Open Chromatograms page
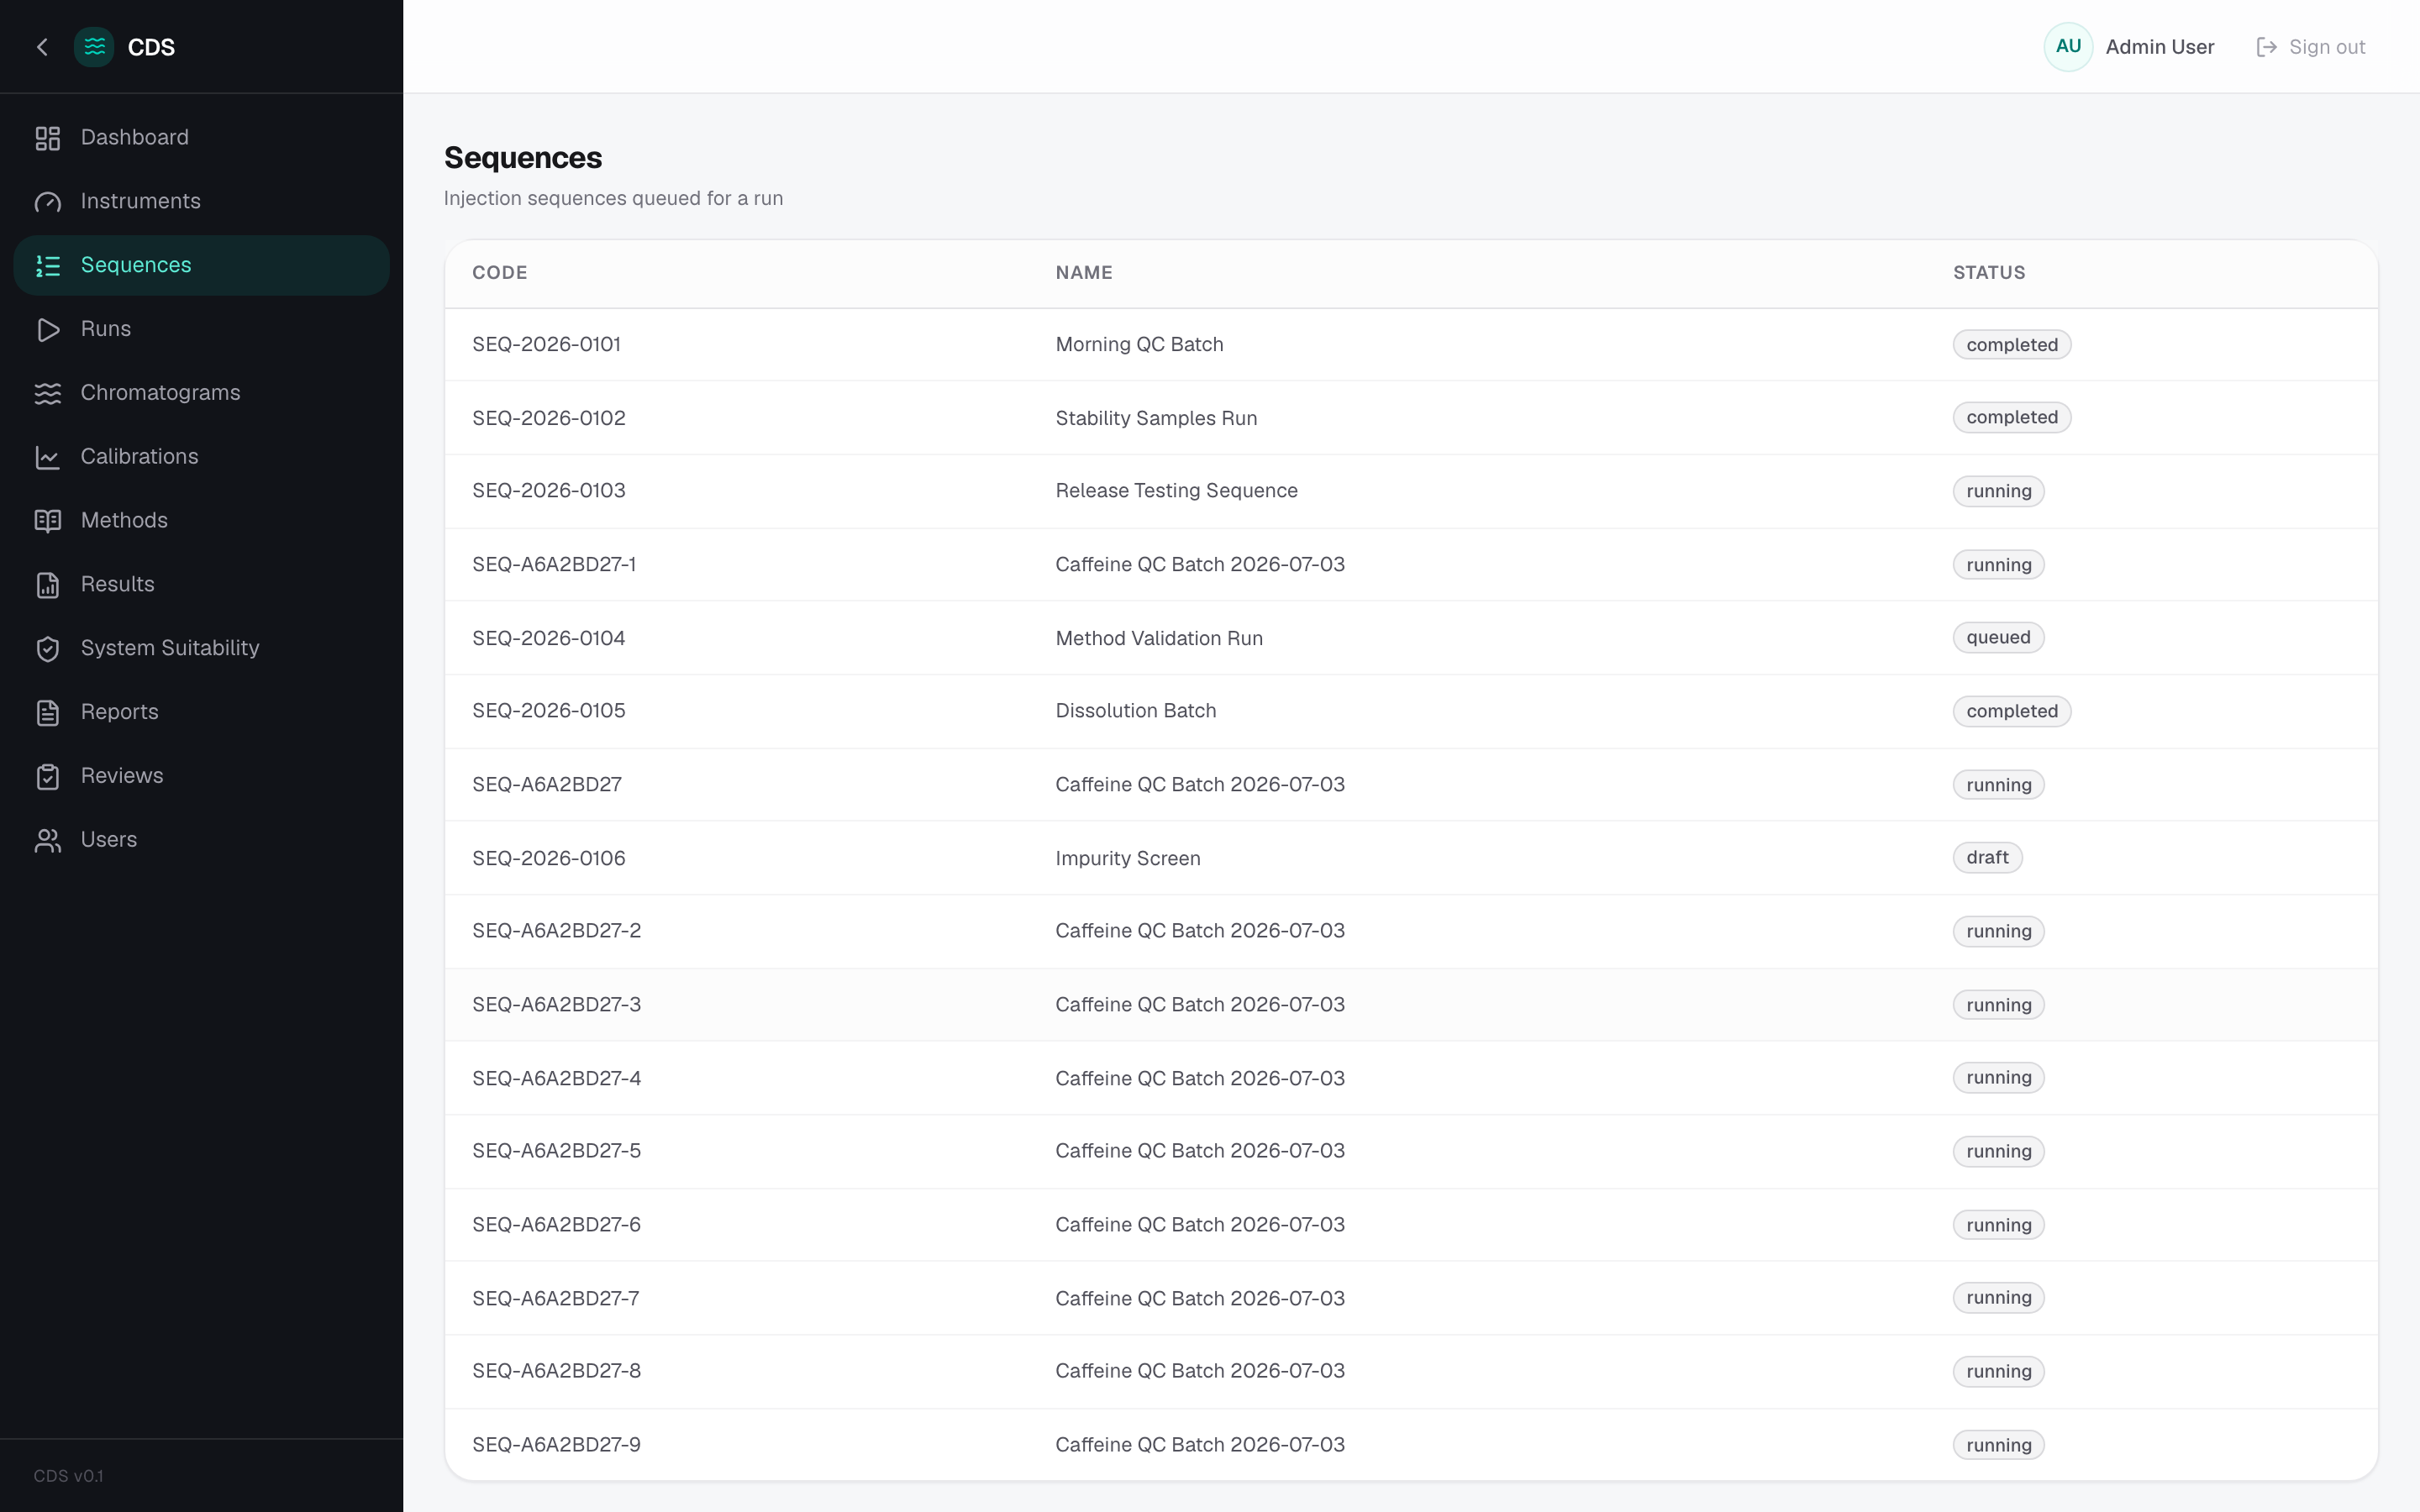 click(x=201, y=393)
